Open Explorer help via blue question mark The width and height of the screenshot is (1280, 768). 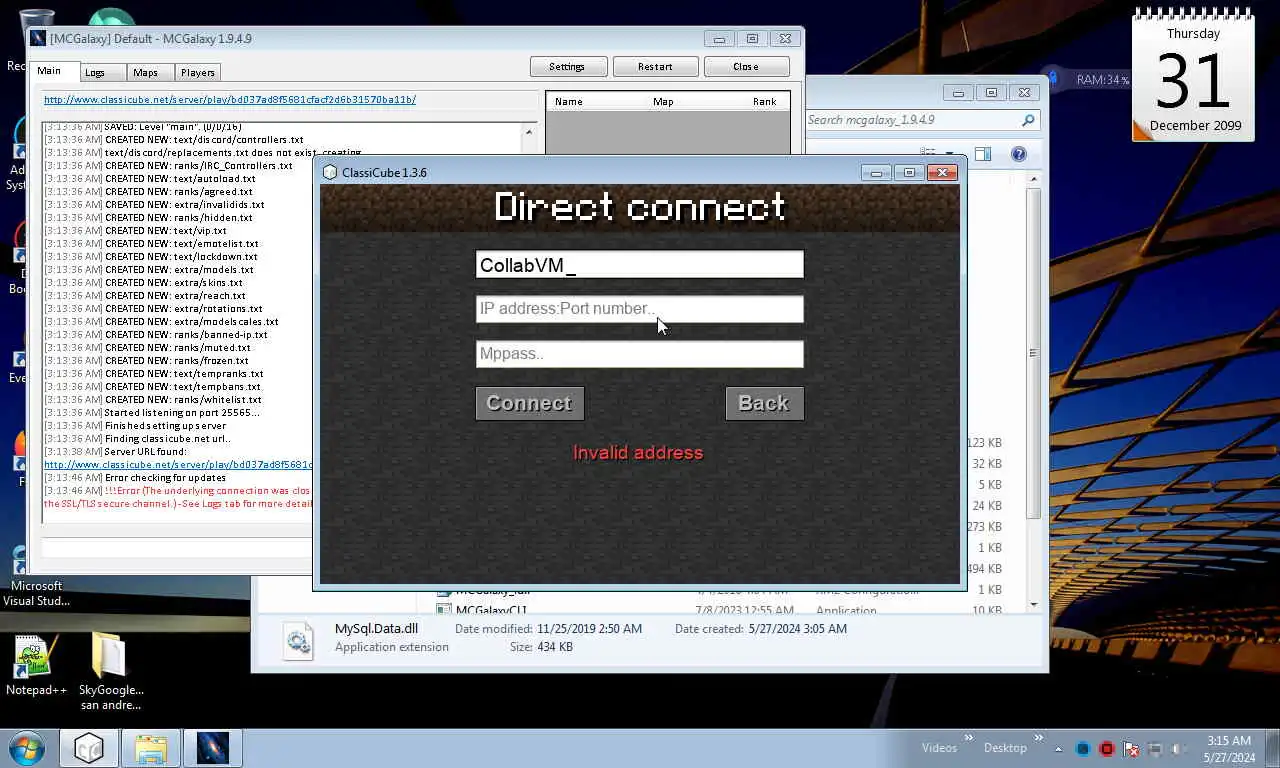point(1018,154)
